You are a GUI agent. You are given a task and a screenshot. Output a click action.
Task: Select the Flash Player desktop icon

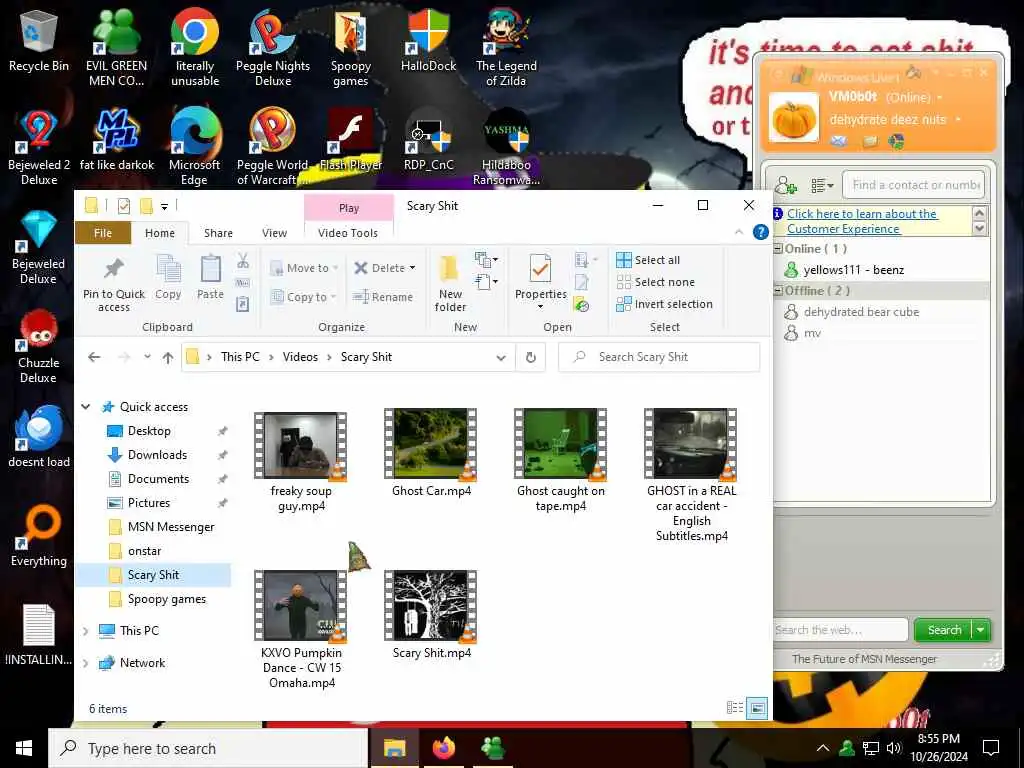(351, 140)
